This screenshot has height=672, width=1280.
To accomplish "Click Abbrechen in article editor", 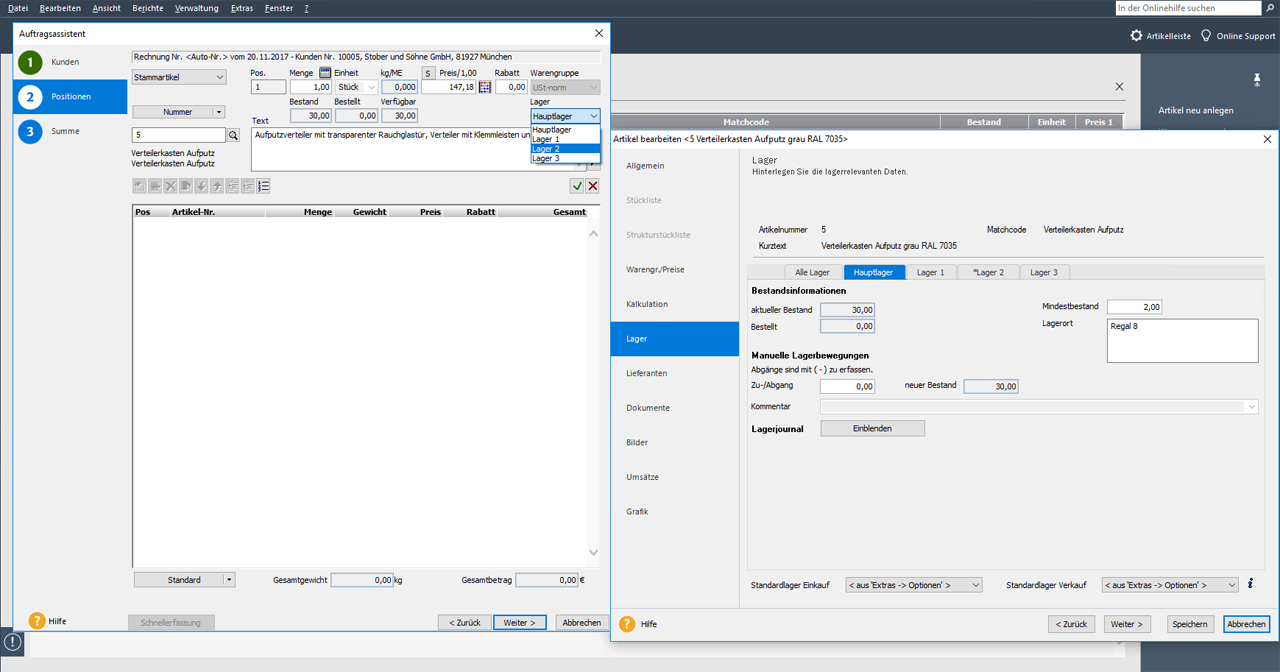I will click(1246, 624).
